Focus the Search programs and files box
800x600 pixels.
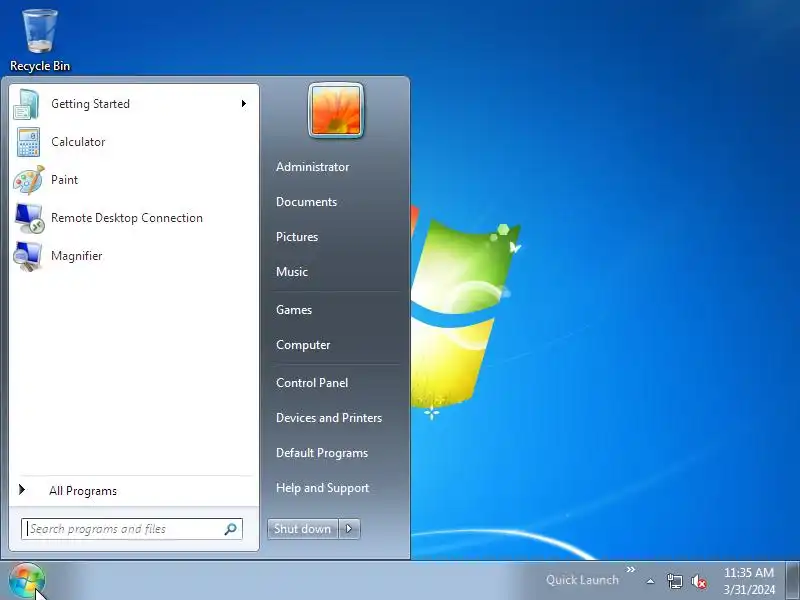[x=132, y=529]
